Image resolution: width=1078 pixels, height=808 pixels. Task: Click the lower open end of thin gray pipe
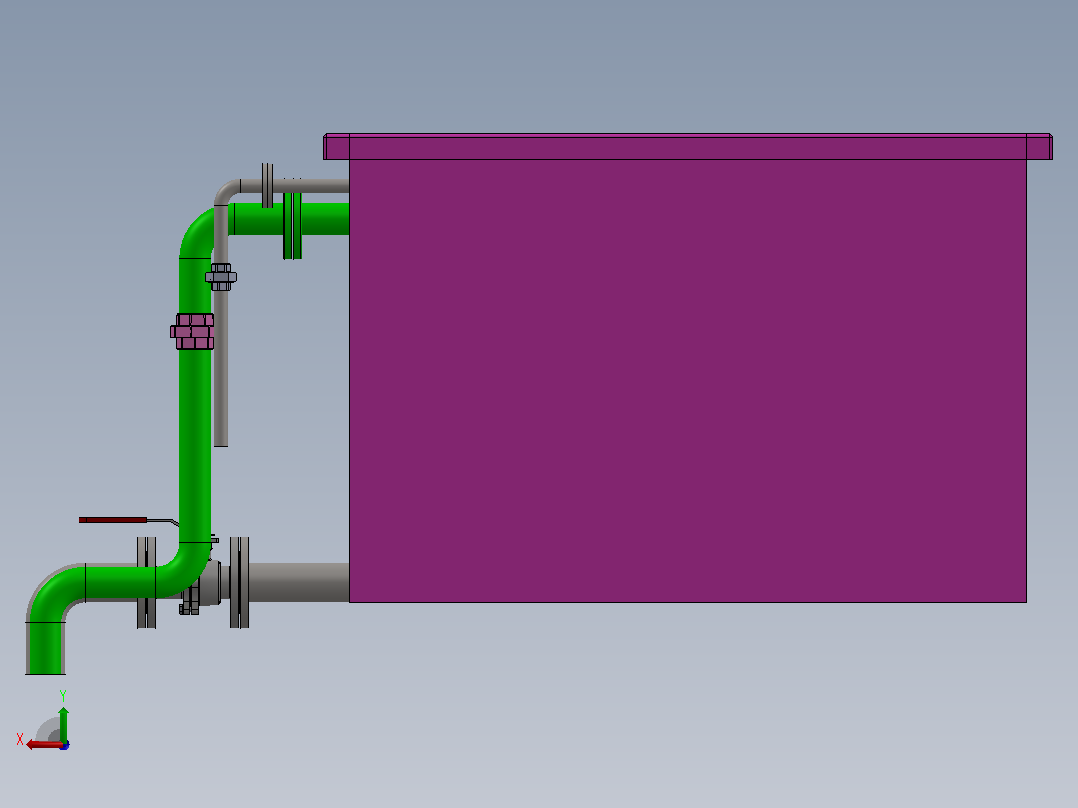(221, 443)
